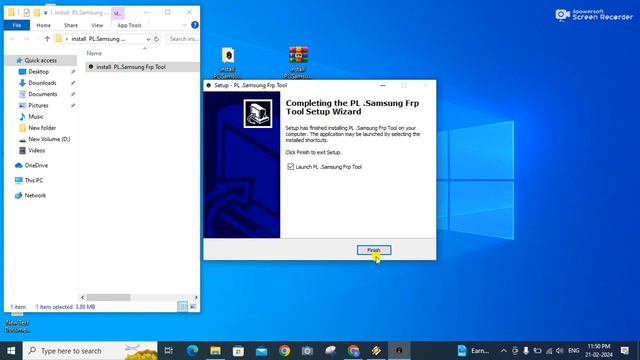Open New Volume (D:) in navigation pane
The image size is (640, 360).
point(49,139)
